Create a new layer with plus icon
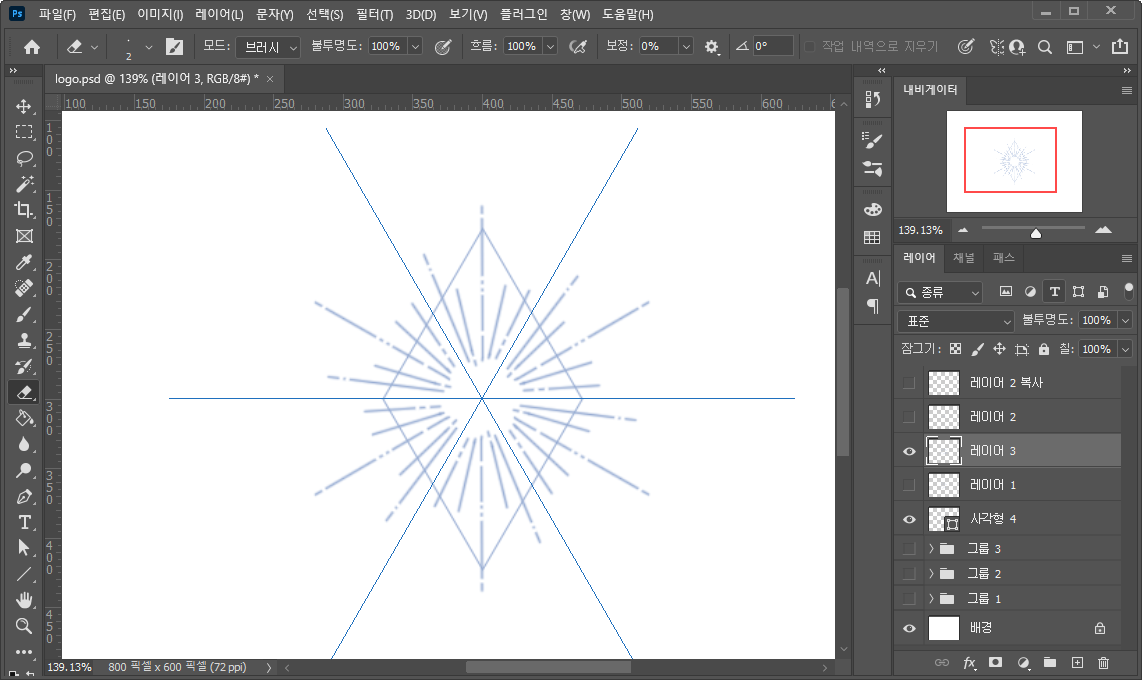Screen dimensions: 1142x680 (x=1077, y=663)
